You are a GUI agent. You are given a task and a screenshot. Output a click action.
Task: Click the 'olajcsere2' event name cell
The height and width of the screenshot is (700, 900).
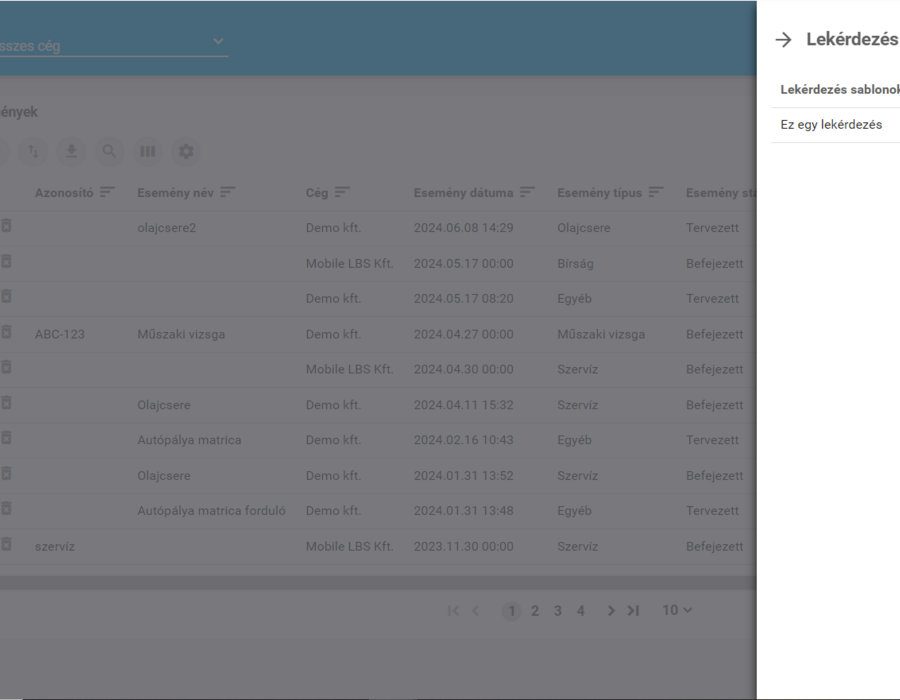click(x=166, y=228)
